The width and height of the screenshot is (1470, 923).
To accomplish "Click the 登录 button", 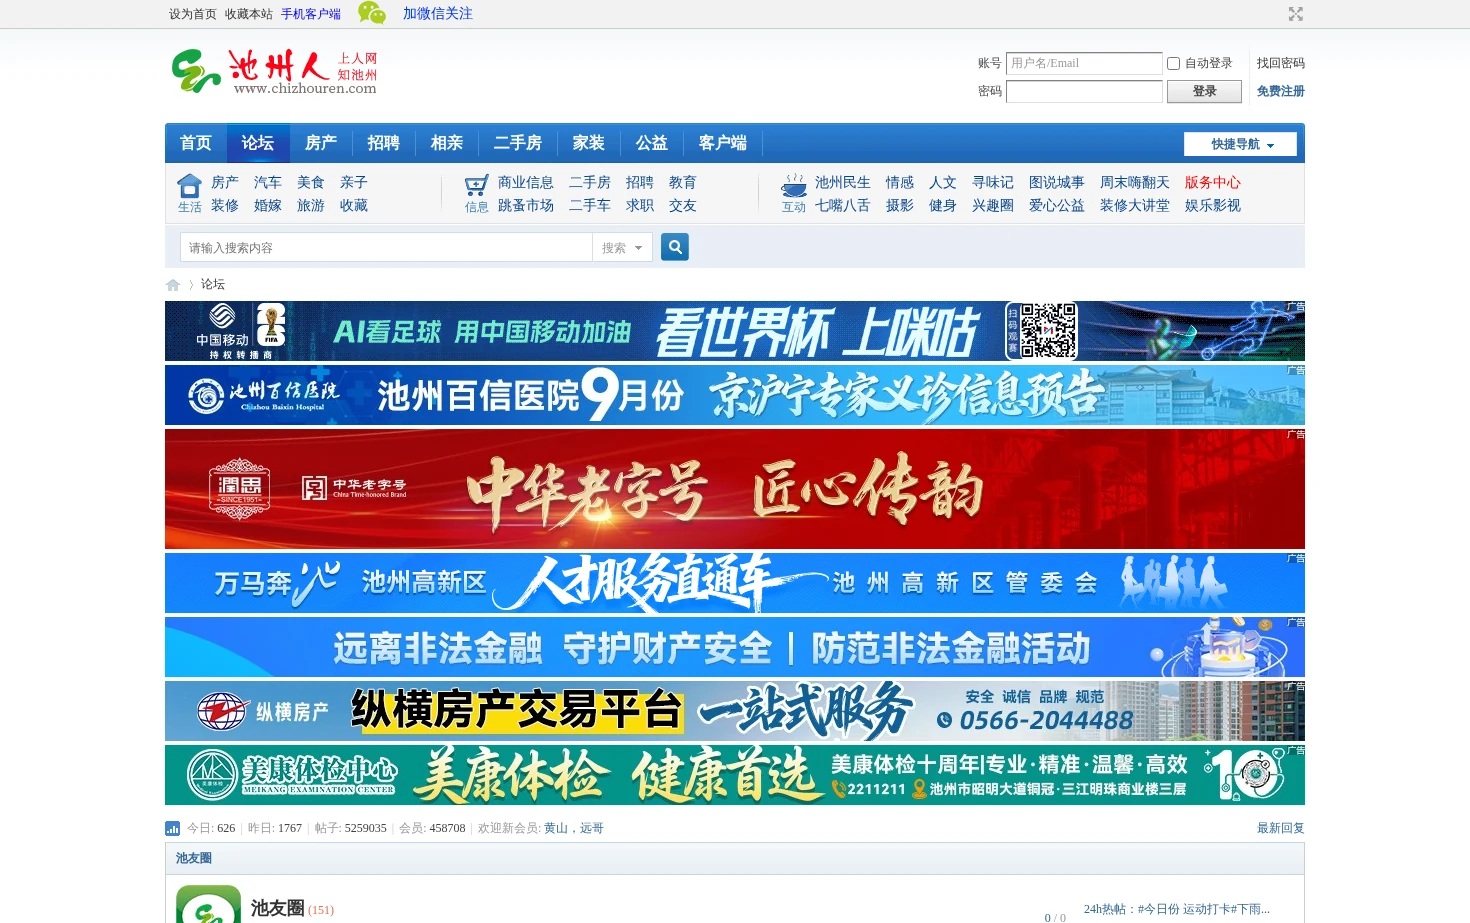I will pyautogui.click(x=1204, y=91).
